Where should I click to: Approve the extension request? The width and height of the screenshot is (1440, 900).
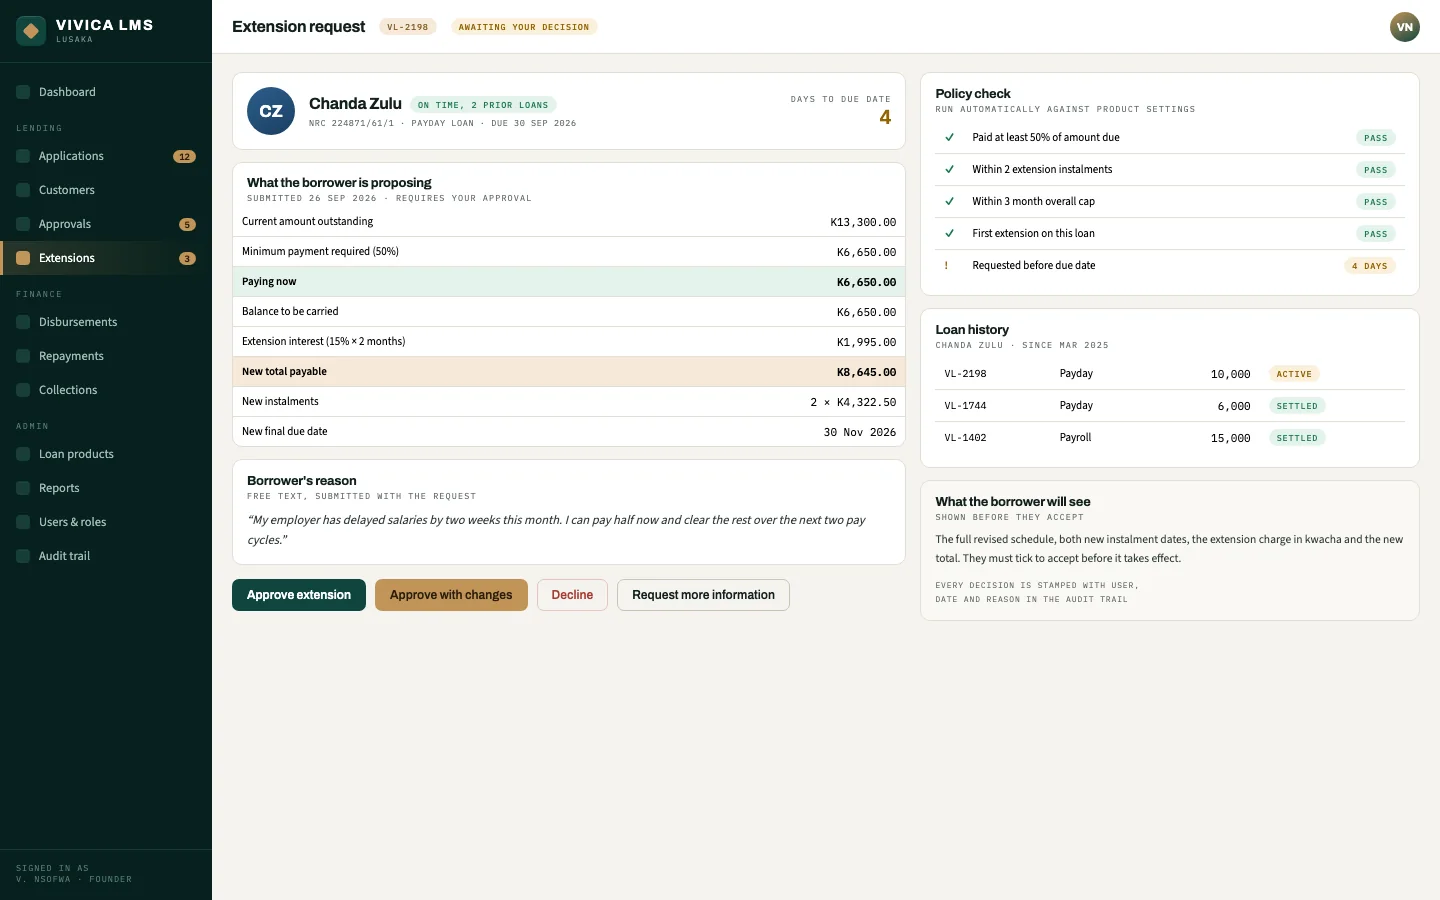[x=299, y=595]
